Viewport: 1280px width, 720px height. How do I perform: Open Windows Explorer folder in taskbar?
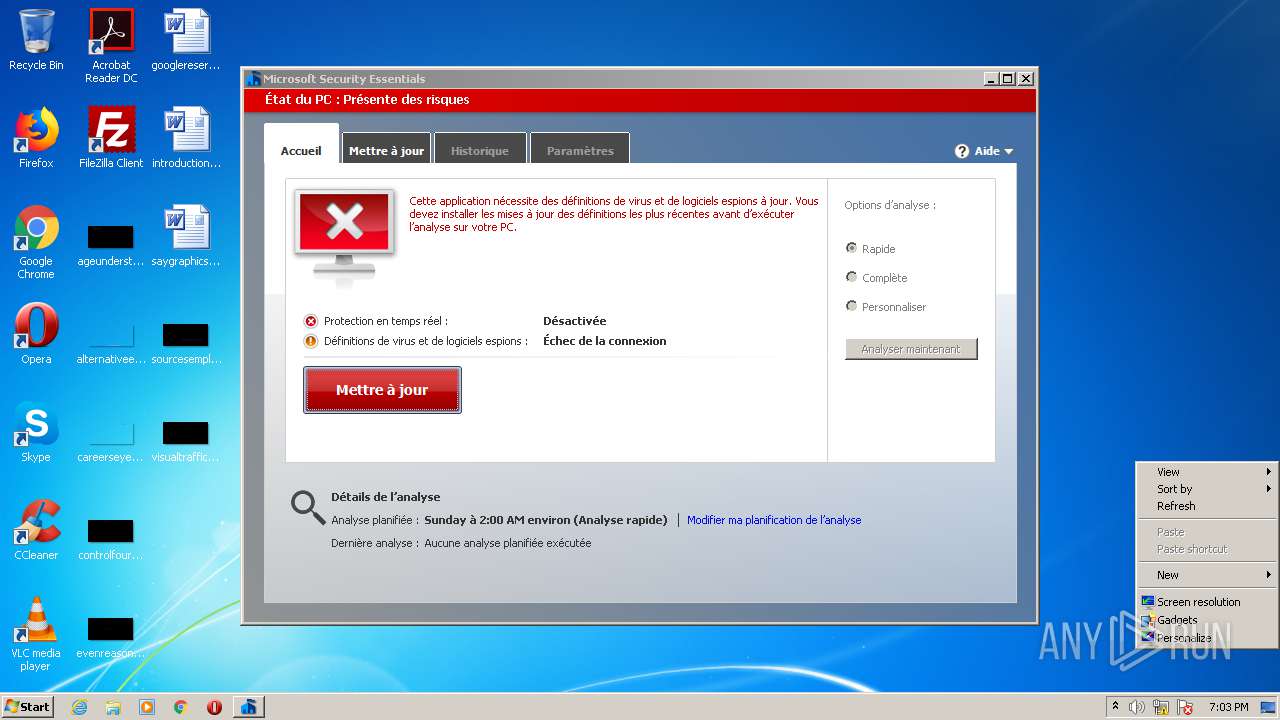(113, 707)
